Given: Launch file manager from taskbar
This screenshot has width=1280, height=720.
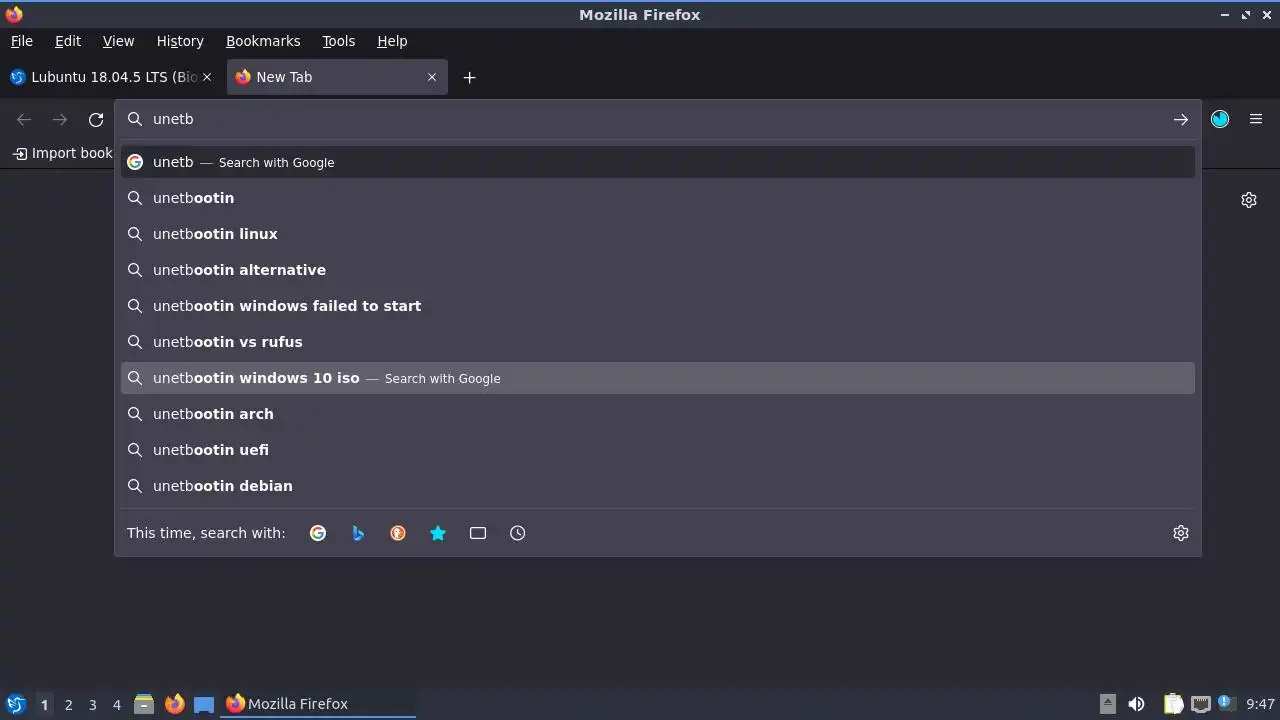Looking at the screenshot, I should coord(144,704).
